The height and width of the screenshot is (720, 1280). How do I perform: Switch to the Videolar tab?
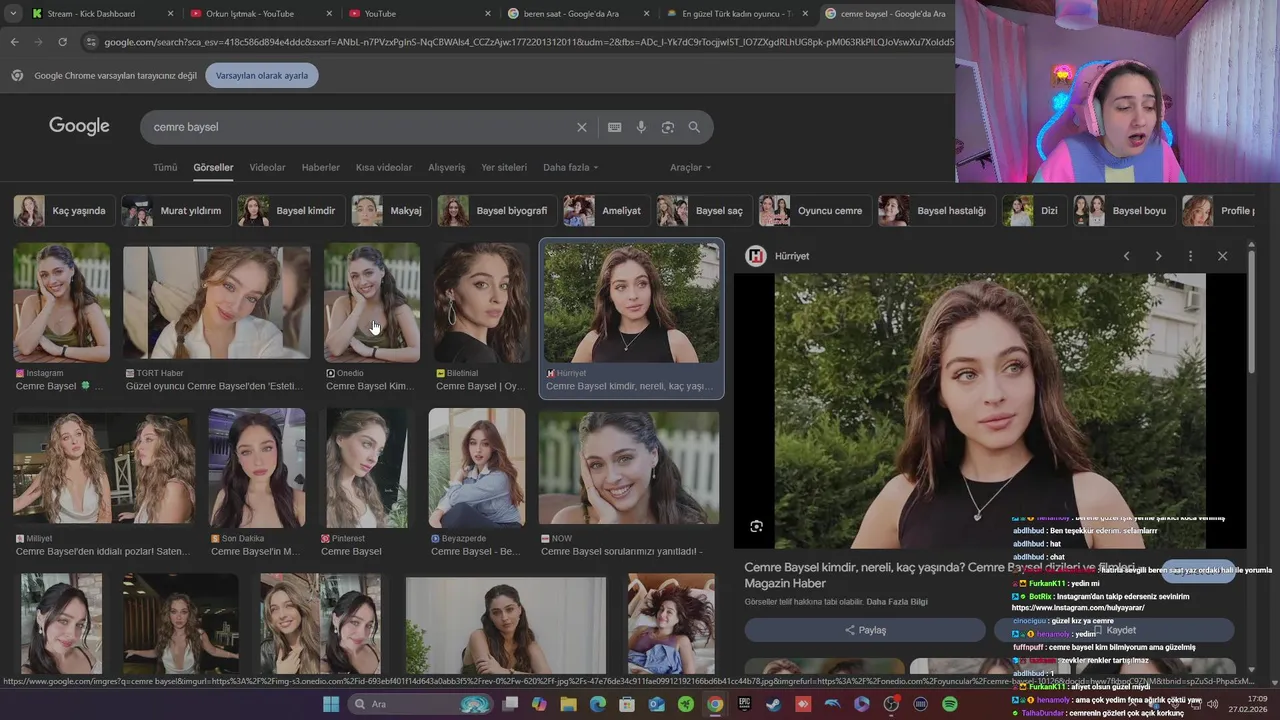tap(267, 167)
